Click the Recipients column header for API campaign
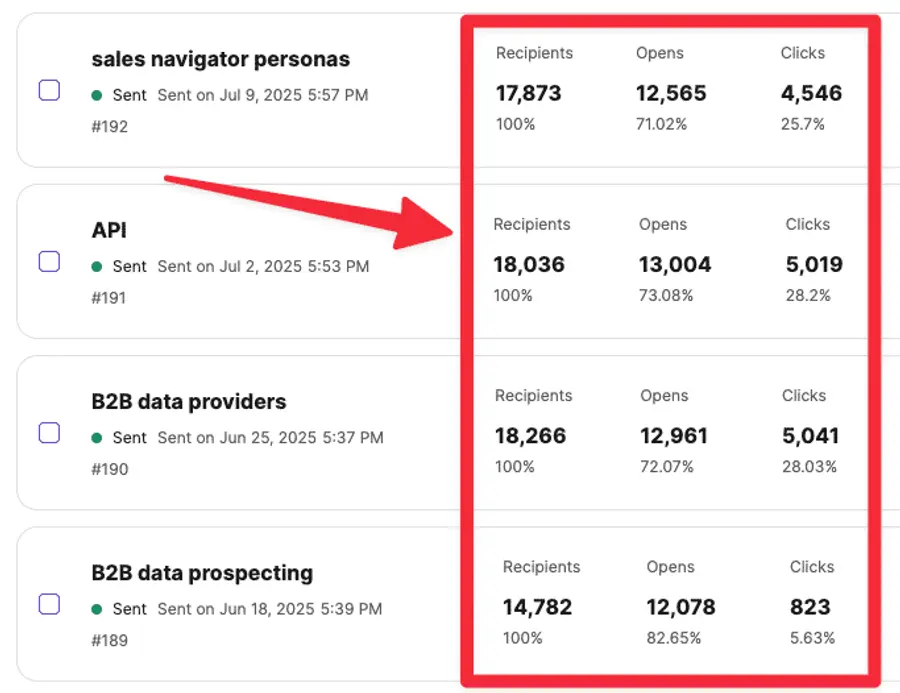900x693 pixels. point(533,224)
